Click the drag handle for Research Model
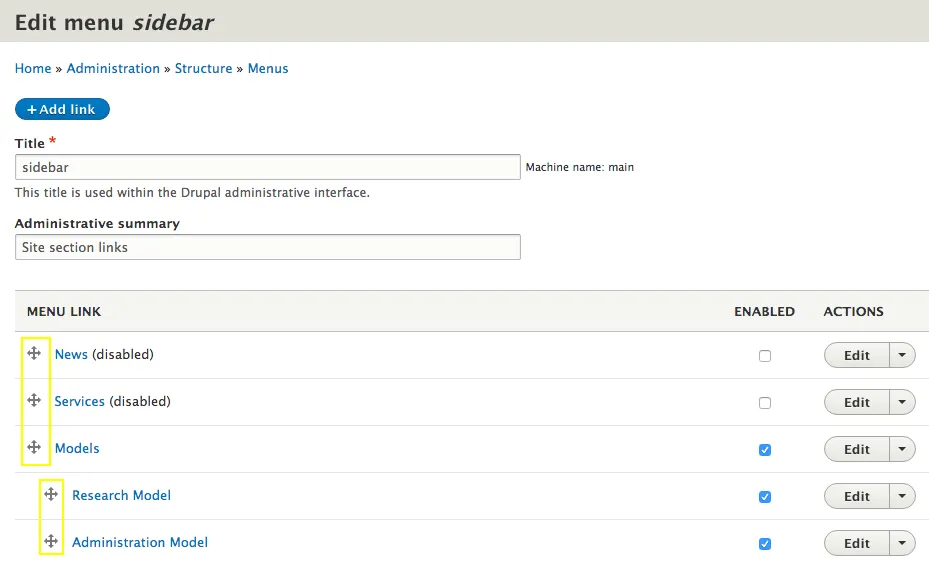 pyautogui.click(x=51, y=494)
